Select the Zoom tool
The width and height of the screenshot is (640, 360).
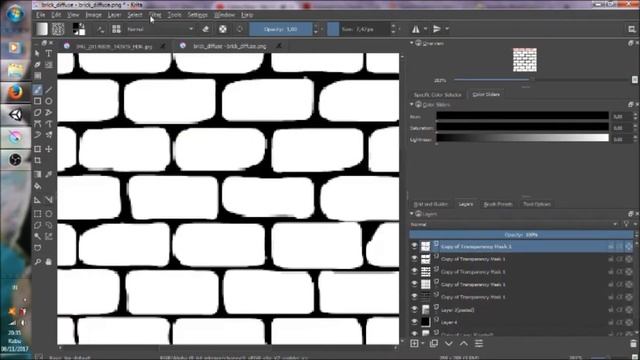click(x=38, y=262)
